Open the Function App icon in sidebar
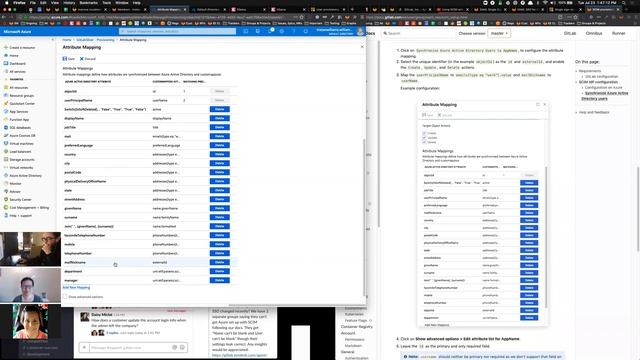 (x=6, y=120)
